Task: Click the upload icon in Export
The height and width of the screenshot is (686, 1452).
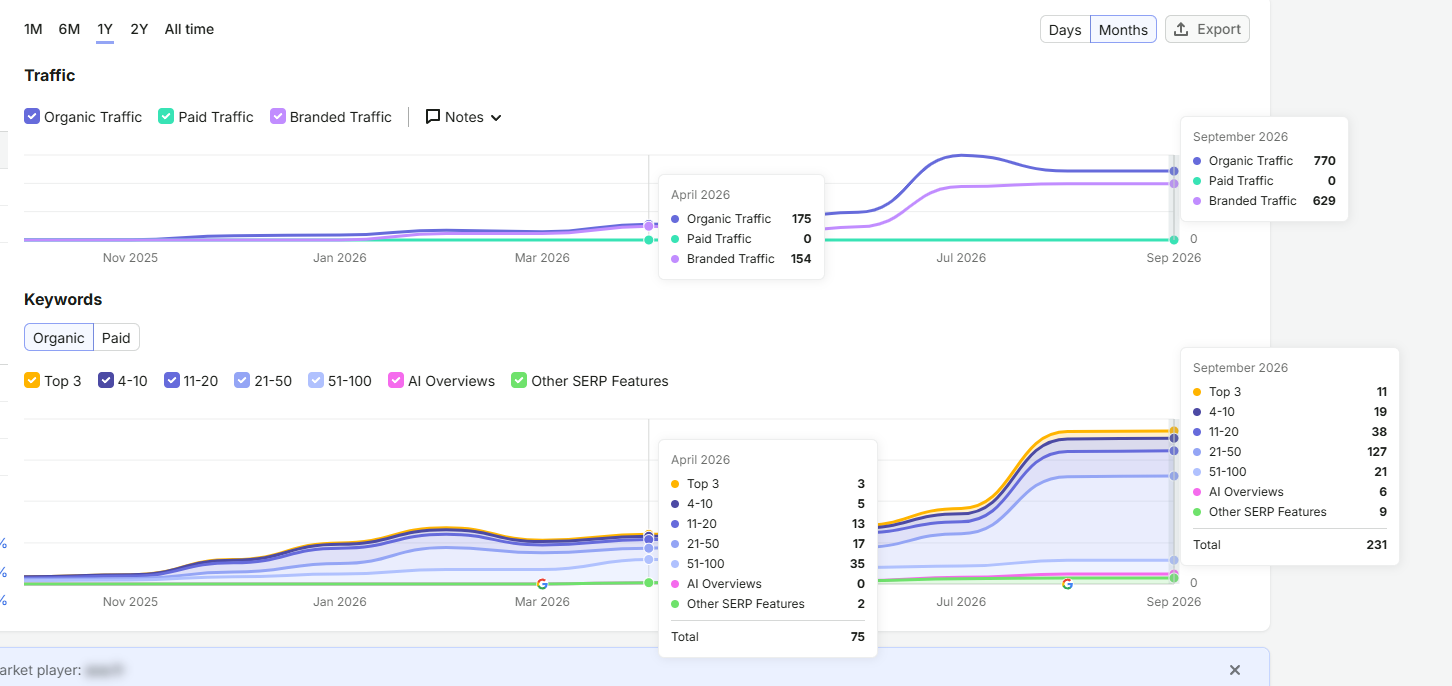Action: [x=1181, y=29]
